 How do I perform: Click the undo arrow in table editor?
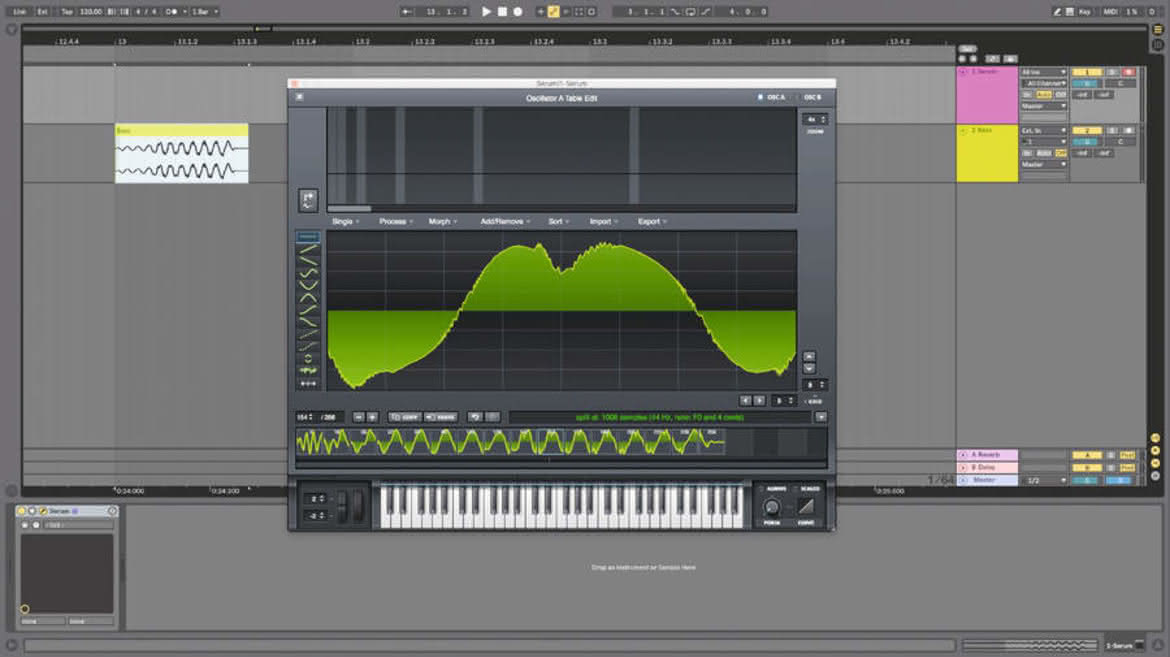click(475, 417)
